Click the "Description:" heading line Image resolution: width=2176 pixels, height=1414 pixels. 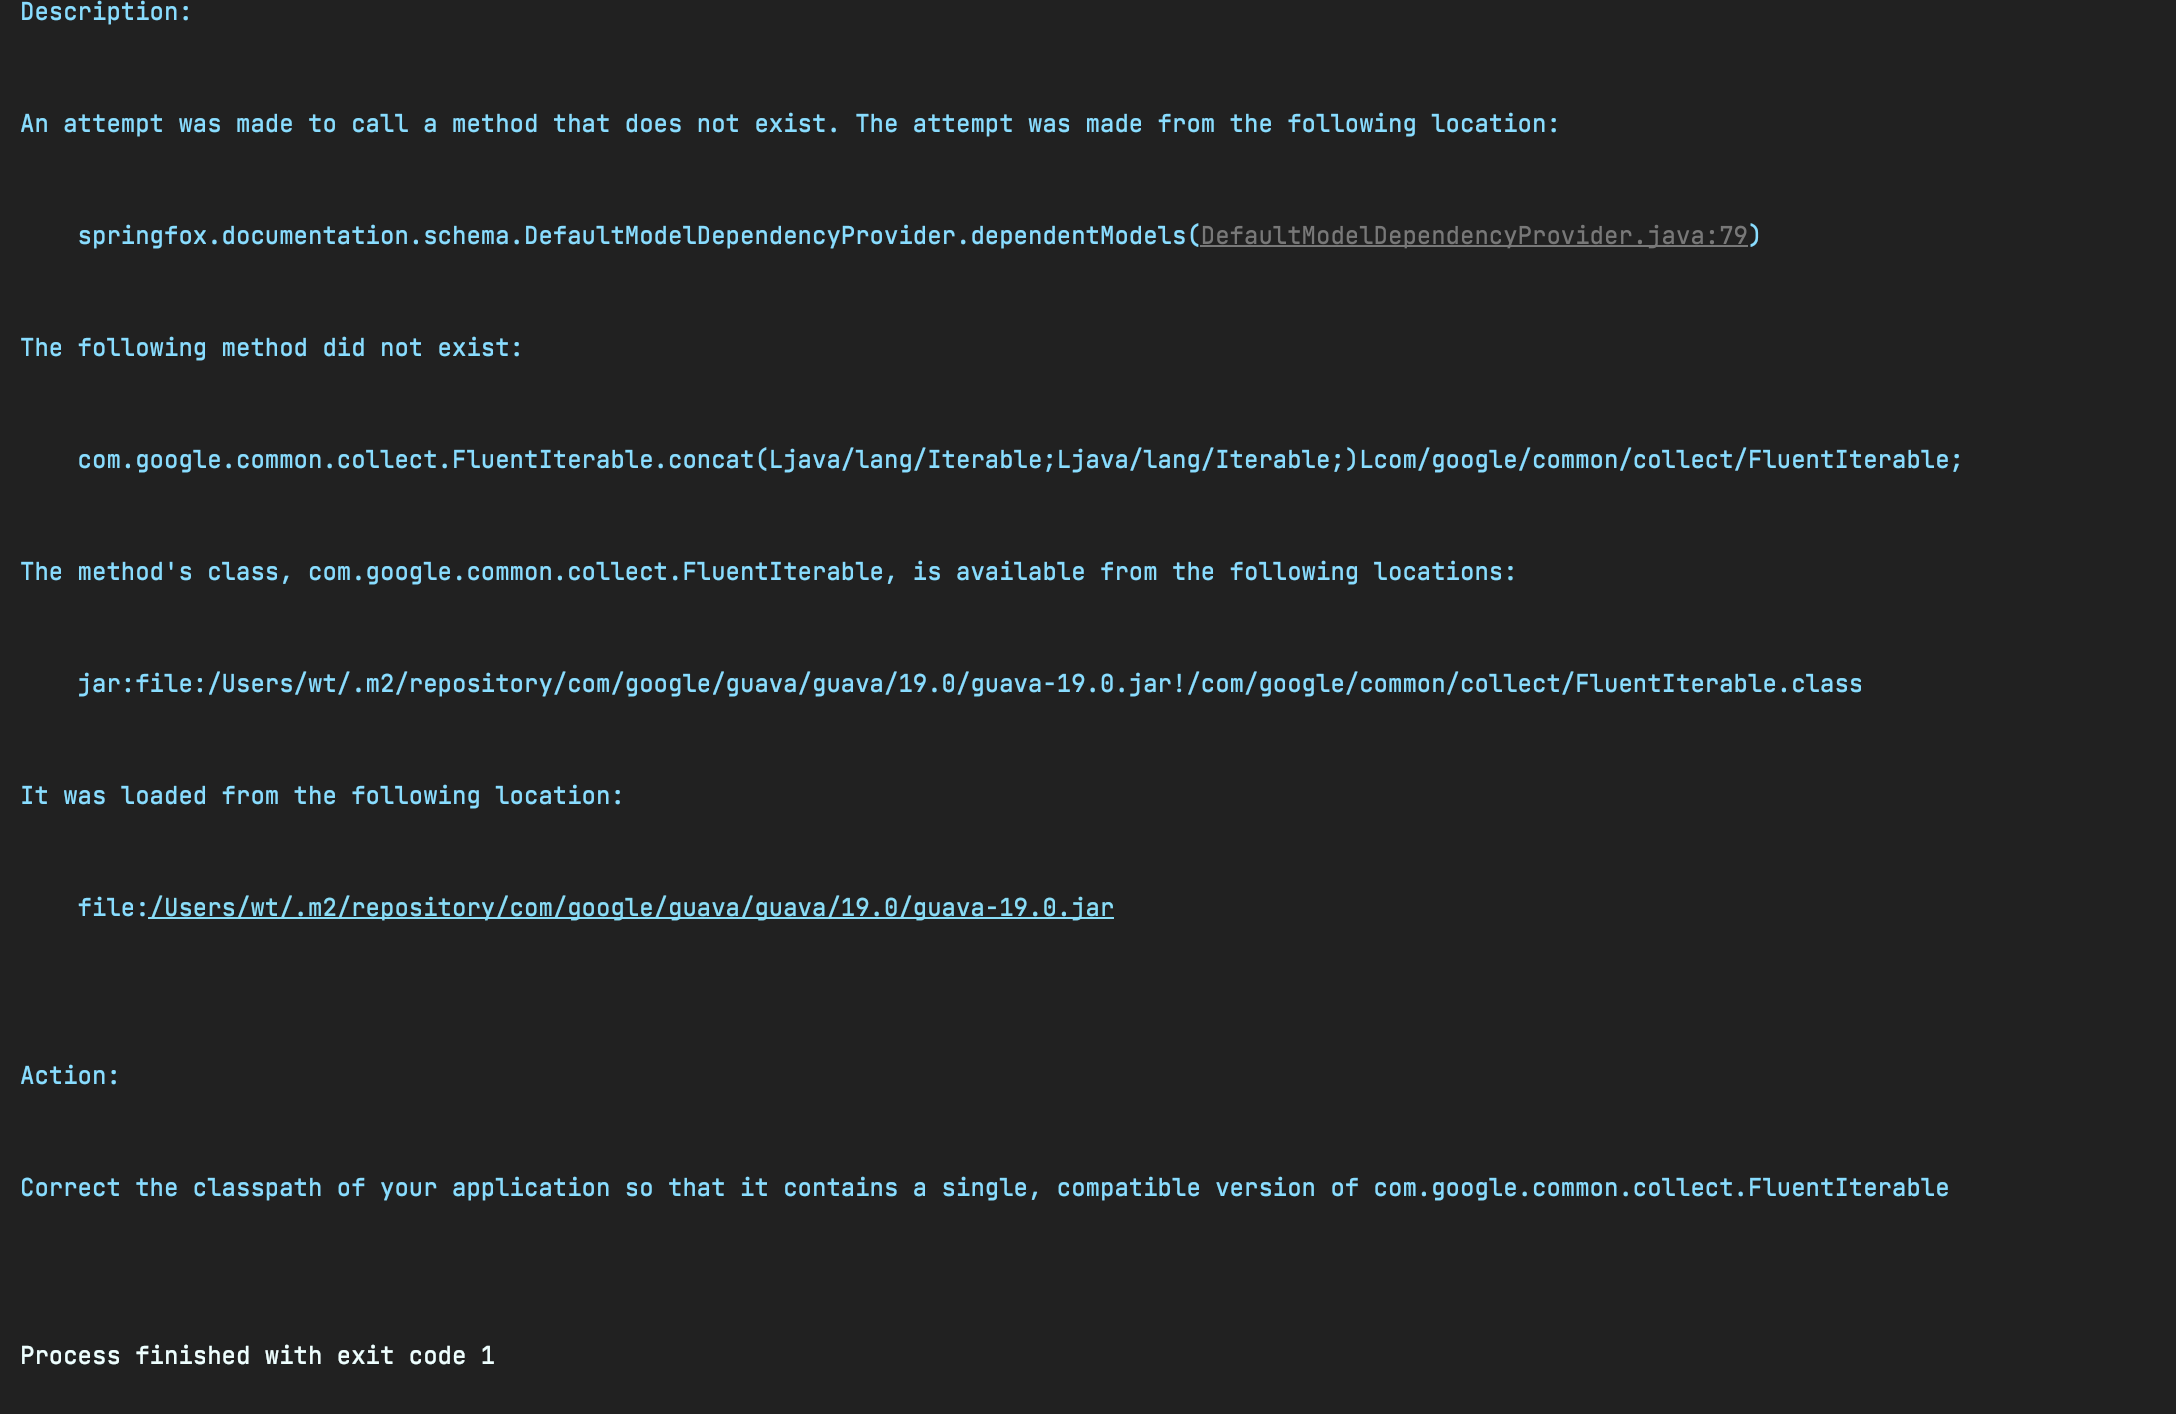pyautogui.click(x=106, y=13)
